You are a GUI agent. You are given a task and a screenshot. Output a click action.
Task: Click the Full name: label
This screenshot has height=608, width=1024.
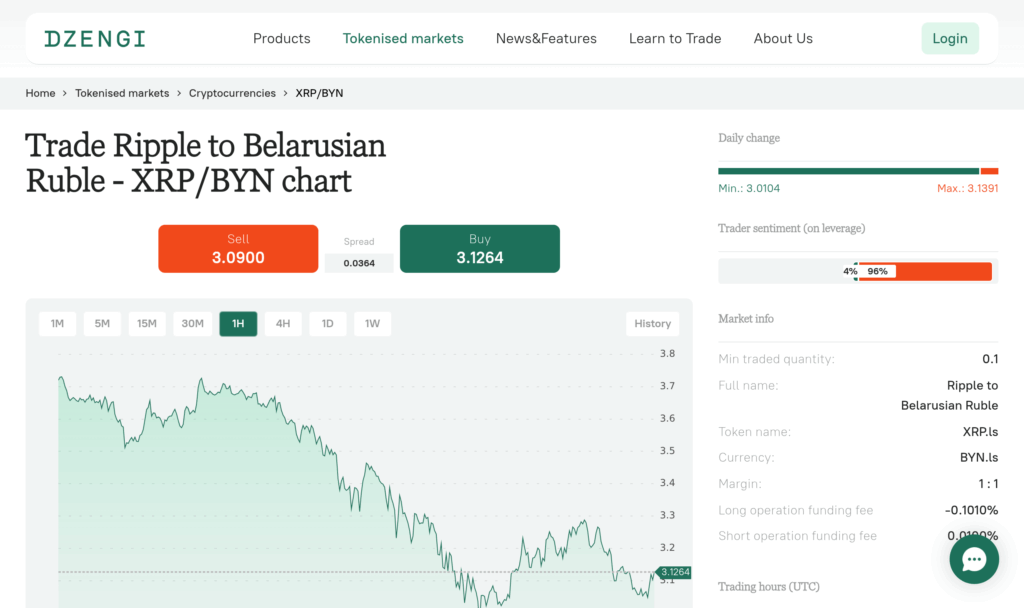[748, 385]
